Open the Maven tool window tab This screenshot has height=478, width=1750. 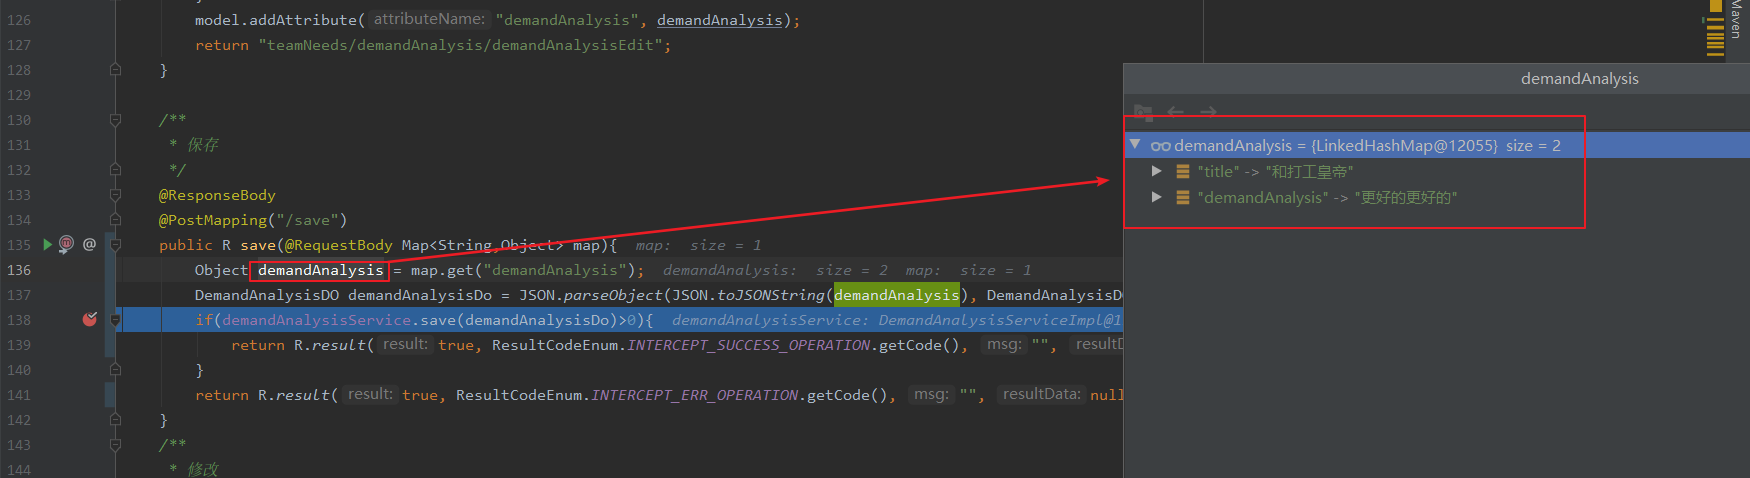pyautogui.click(x=1735, y=19)
